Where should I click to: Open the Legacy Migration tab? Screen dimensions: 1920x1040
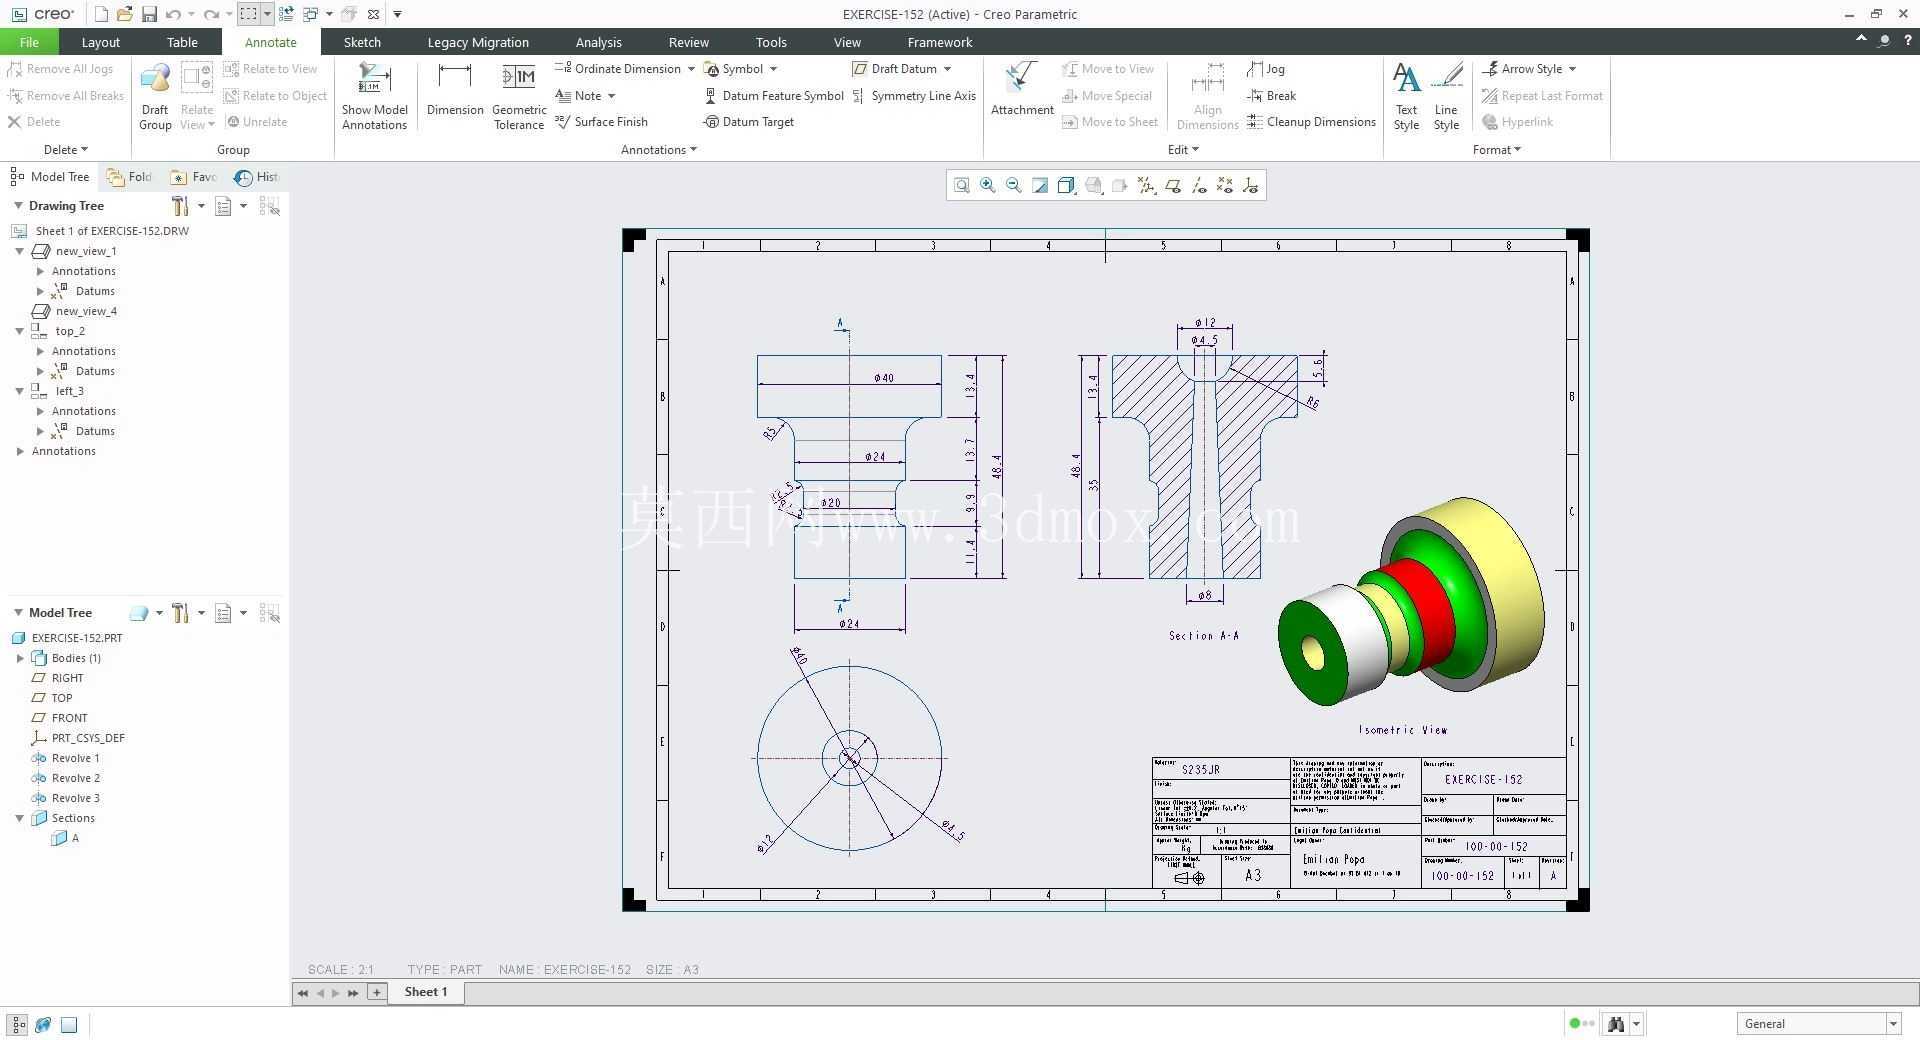[478, 42]
